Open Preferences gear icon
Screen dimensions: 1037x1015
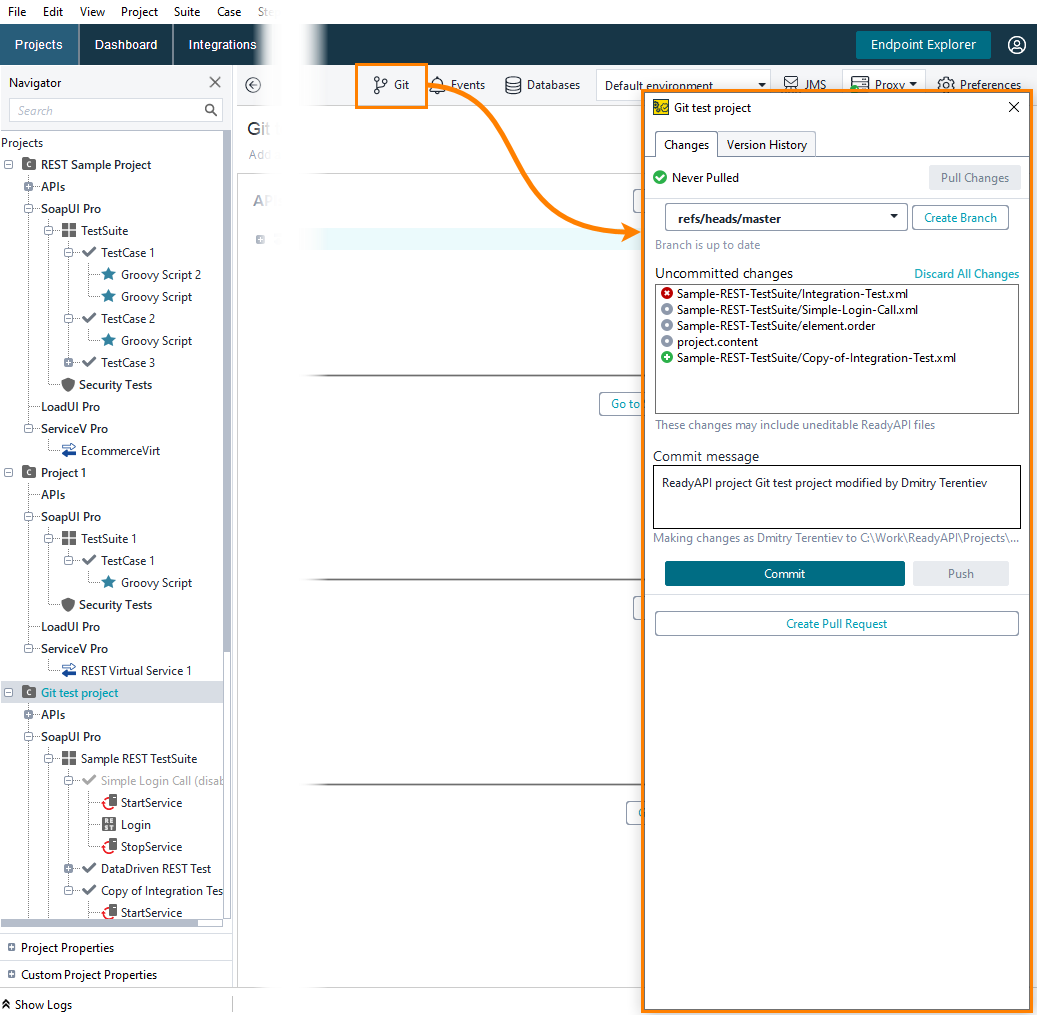pyautogui.click(x=946, y=85)
